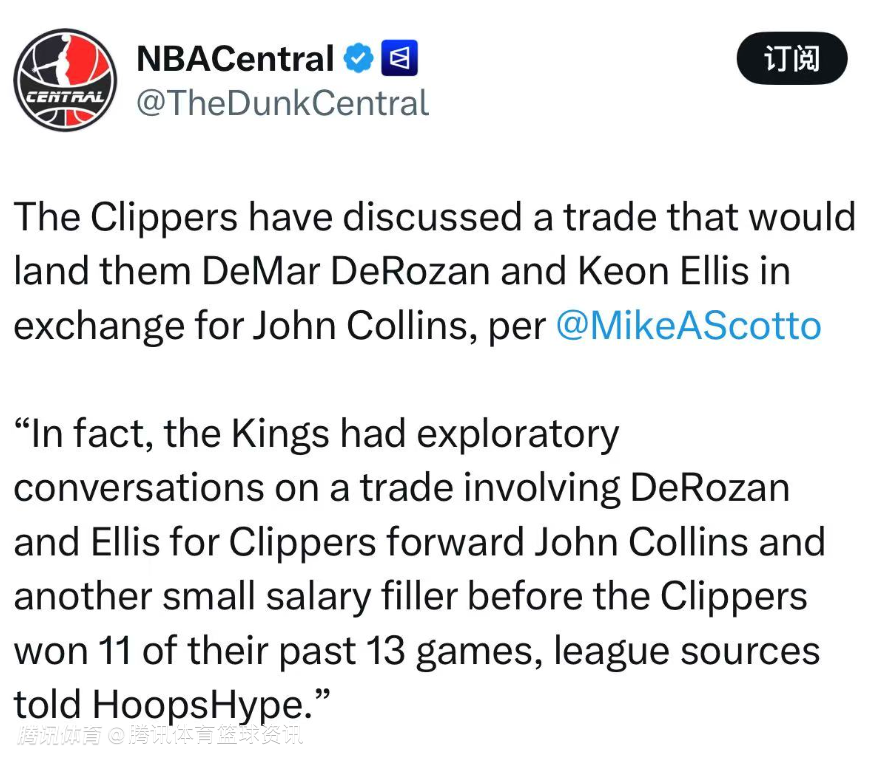
Task: Click "The Clippers" at the tweet's start
Action: tap(127, 218)
